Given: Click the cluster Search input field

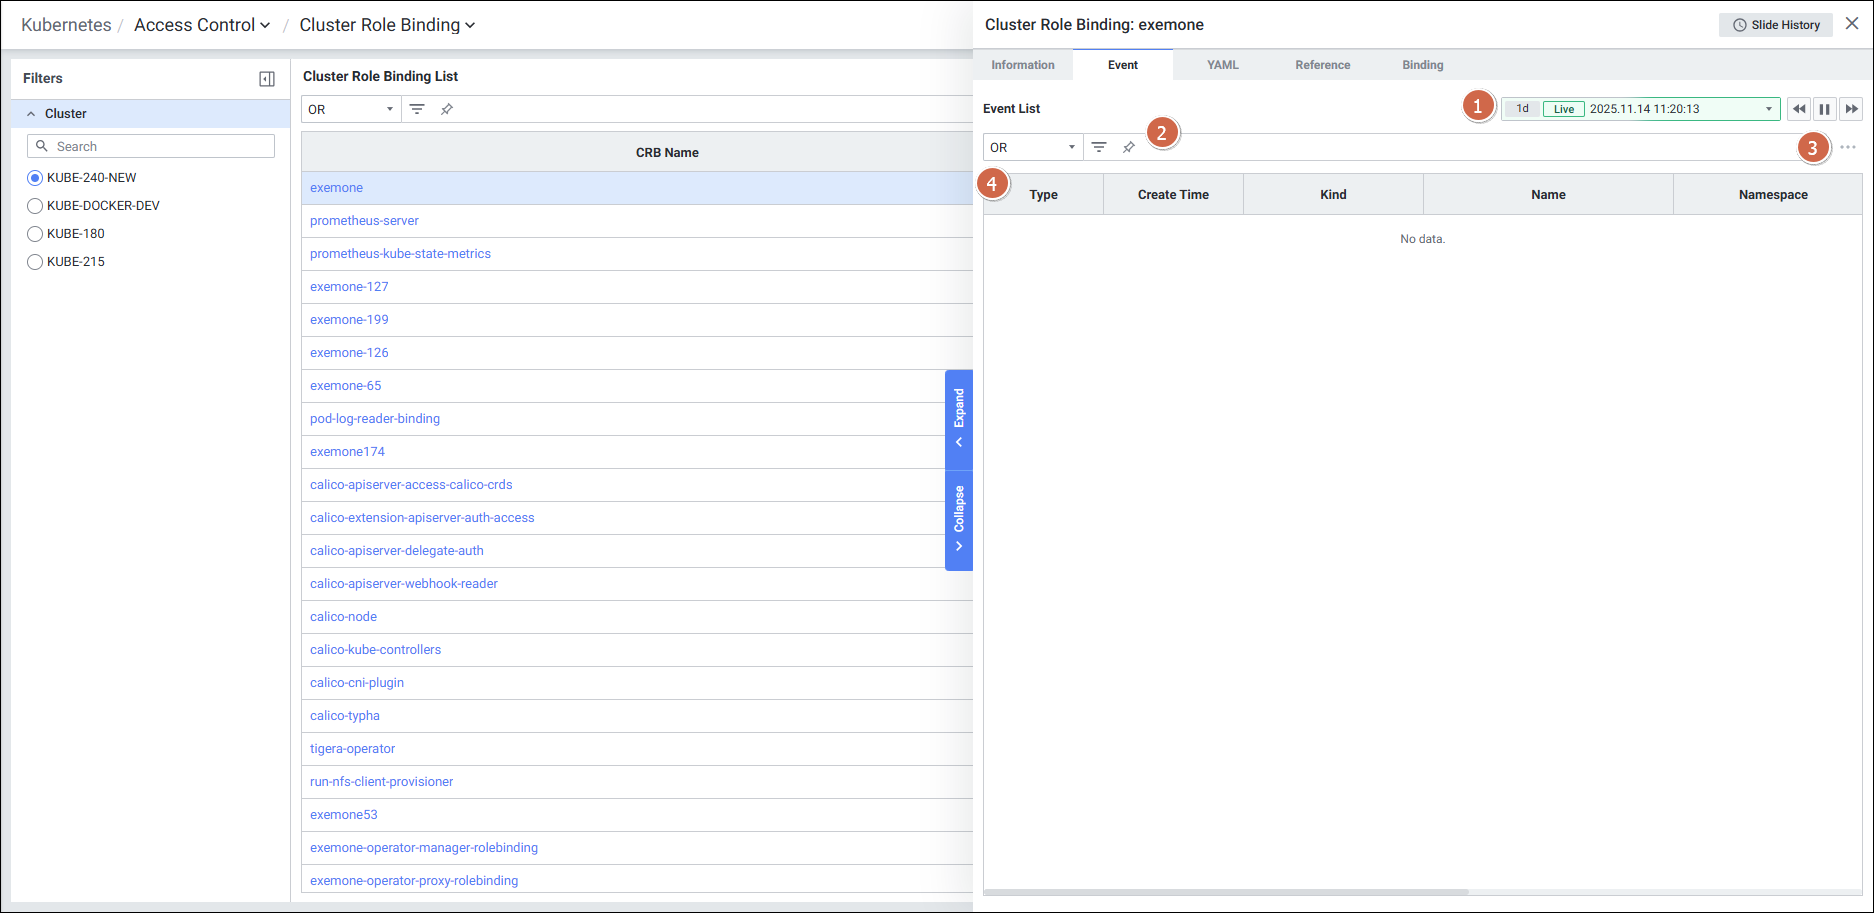Looking at the screenshot, I should (x=160, y=146).
